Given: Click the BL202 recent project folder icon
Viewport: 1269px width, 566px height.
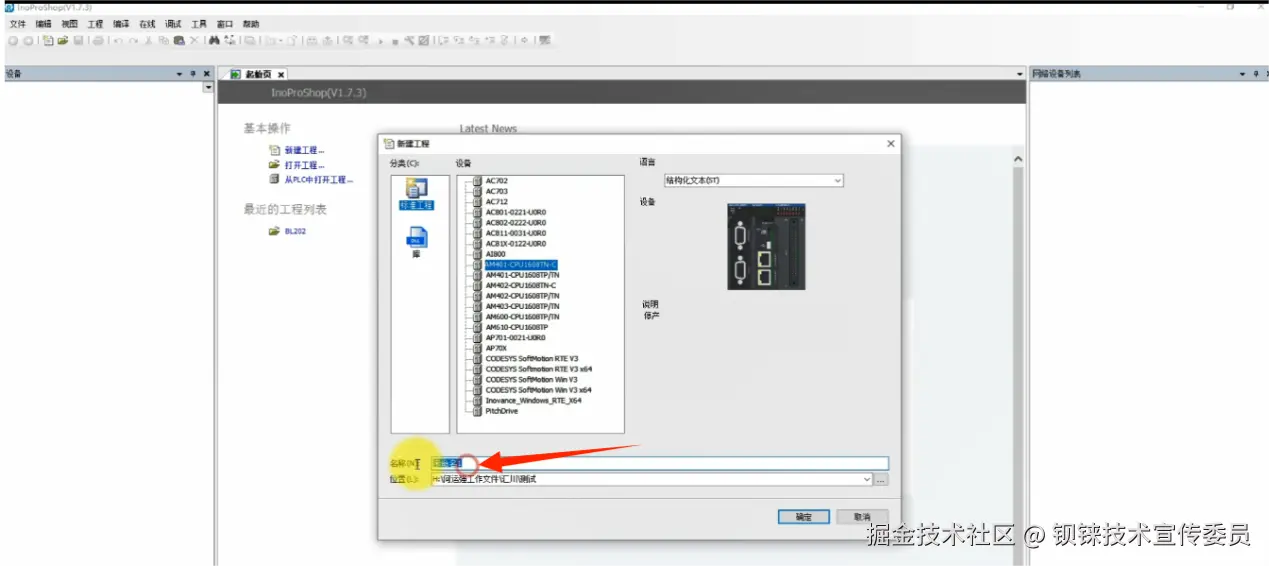Looking at the screenshot, I should coord(275,231).
